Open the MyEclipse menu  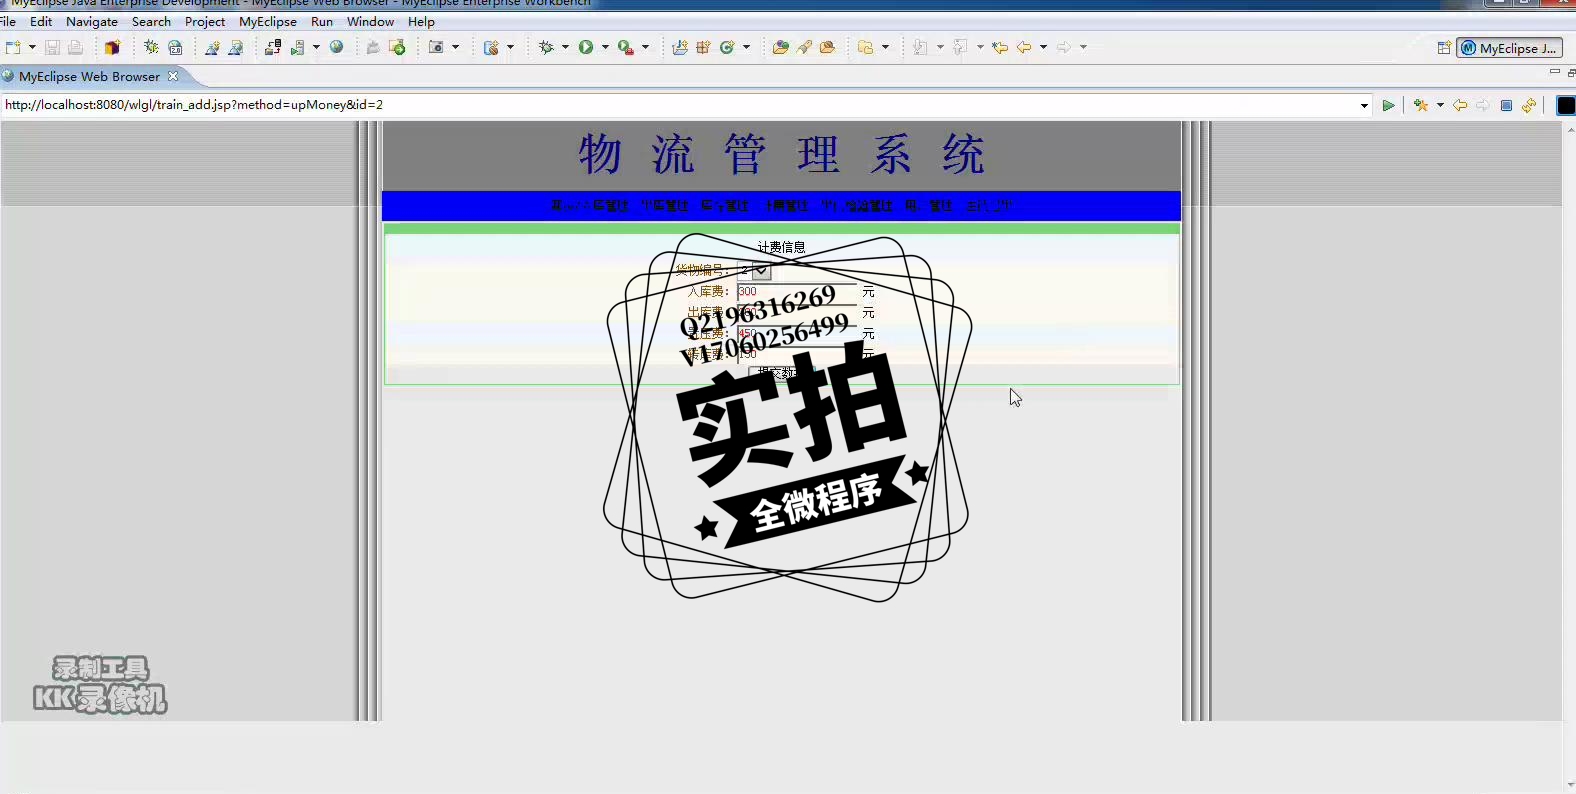pos(268,21)
